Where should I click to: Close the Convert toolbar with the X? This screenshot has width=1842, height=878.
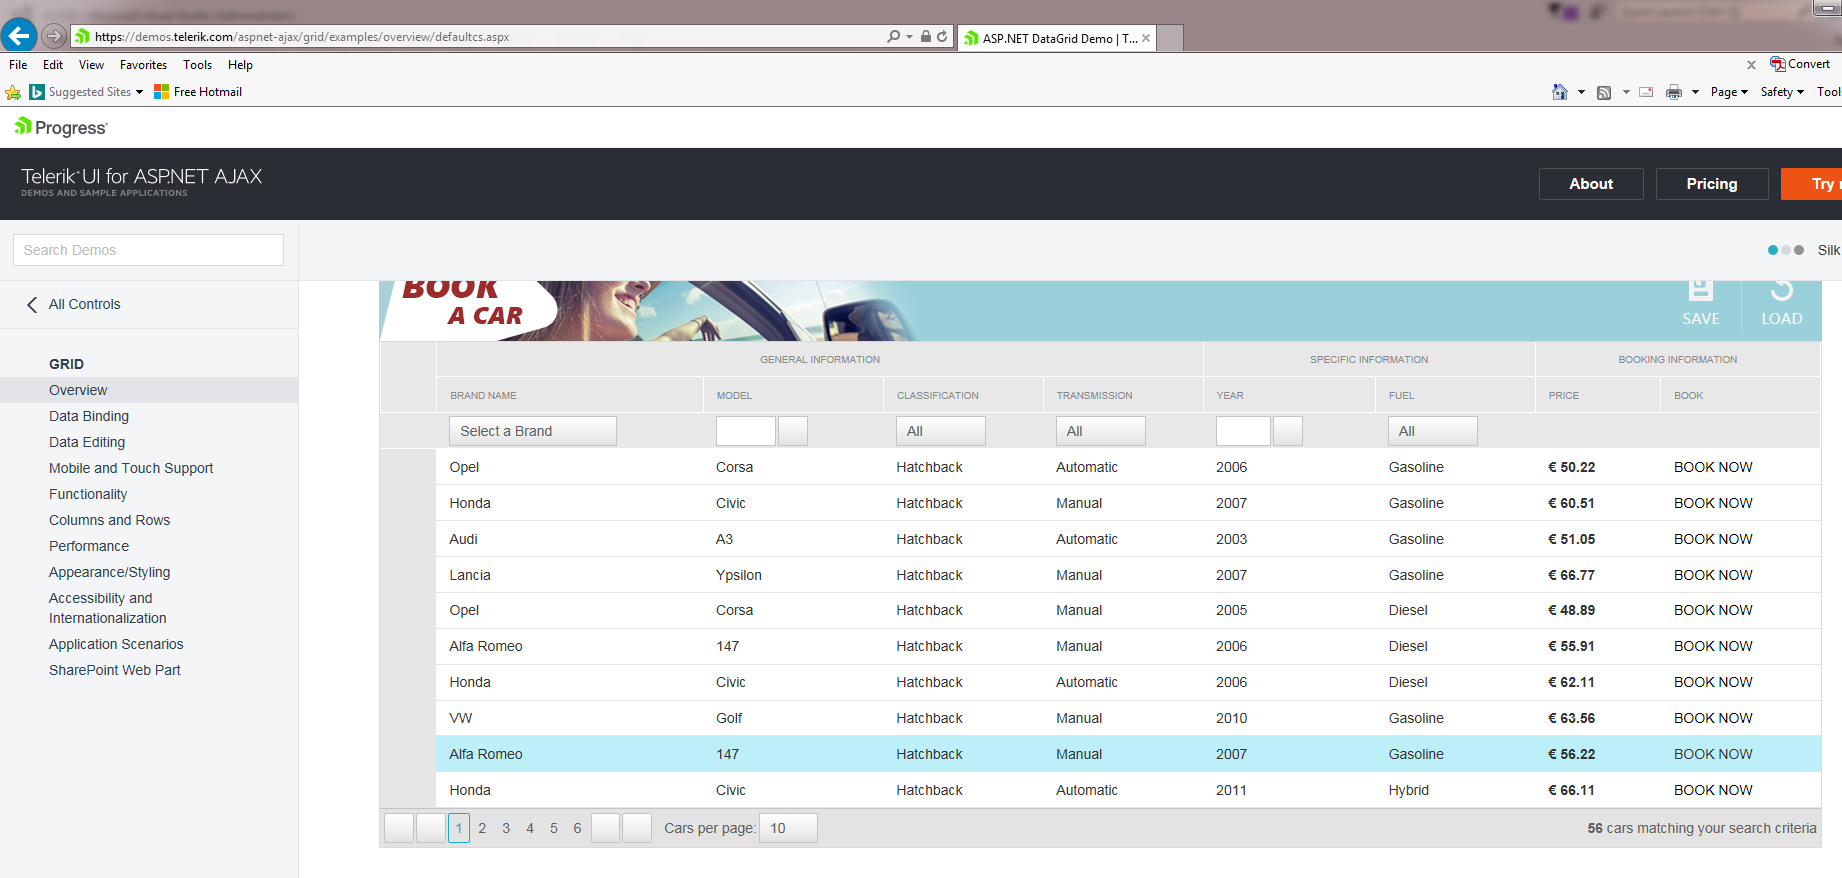point(1751,65)
